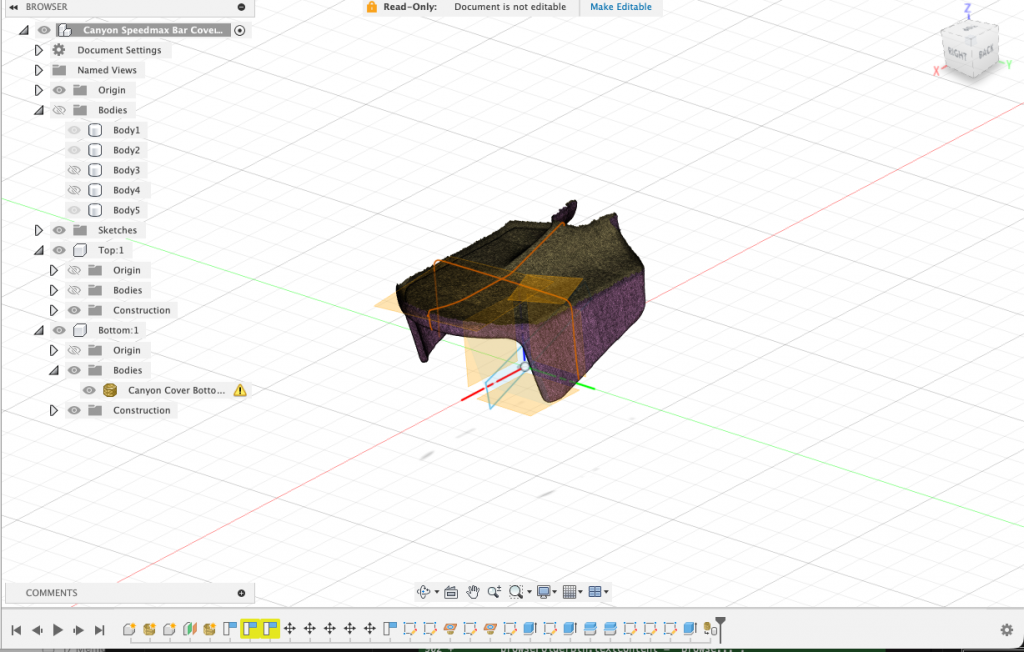The image size is (1024, 652).
Task: Activate the Zoom tool
Action: click(x=494, y=592)
